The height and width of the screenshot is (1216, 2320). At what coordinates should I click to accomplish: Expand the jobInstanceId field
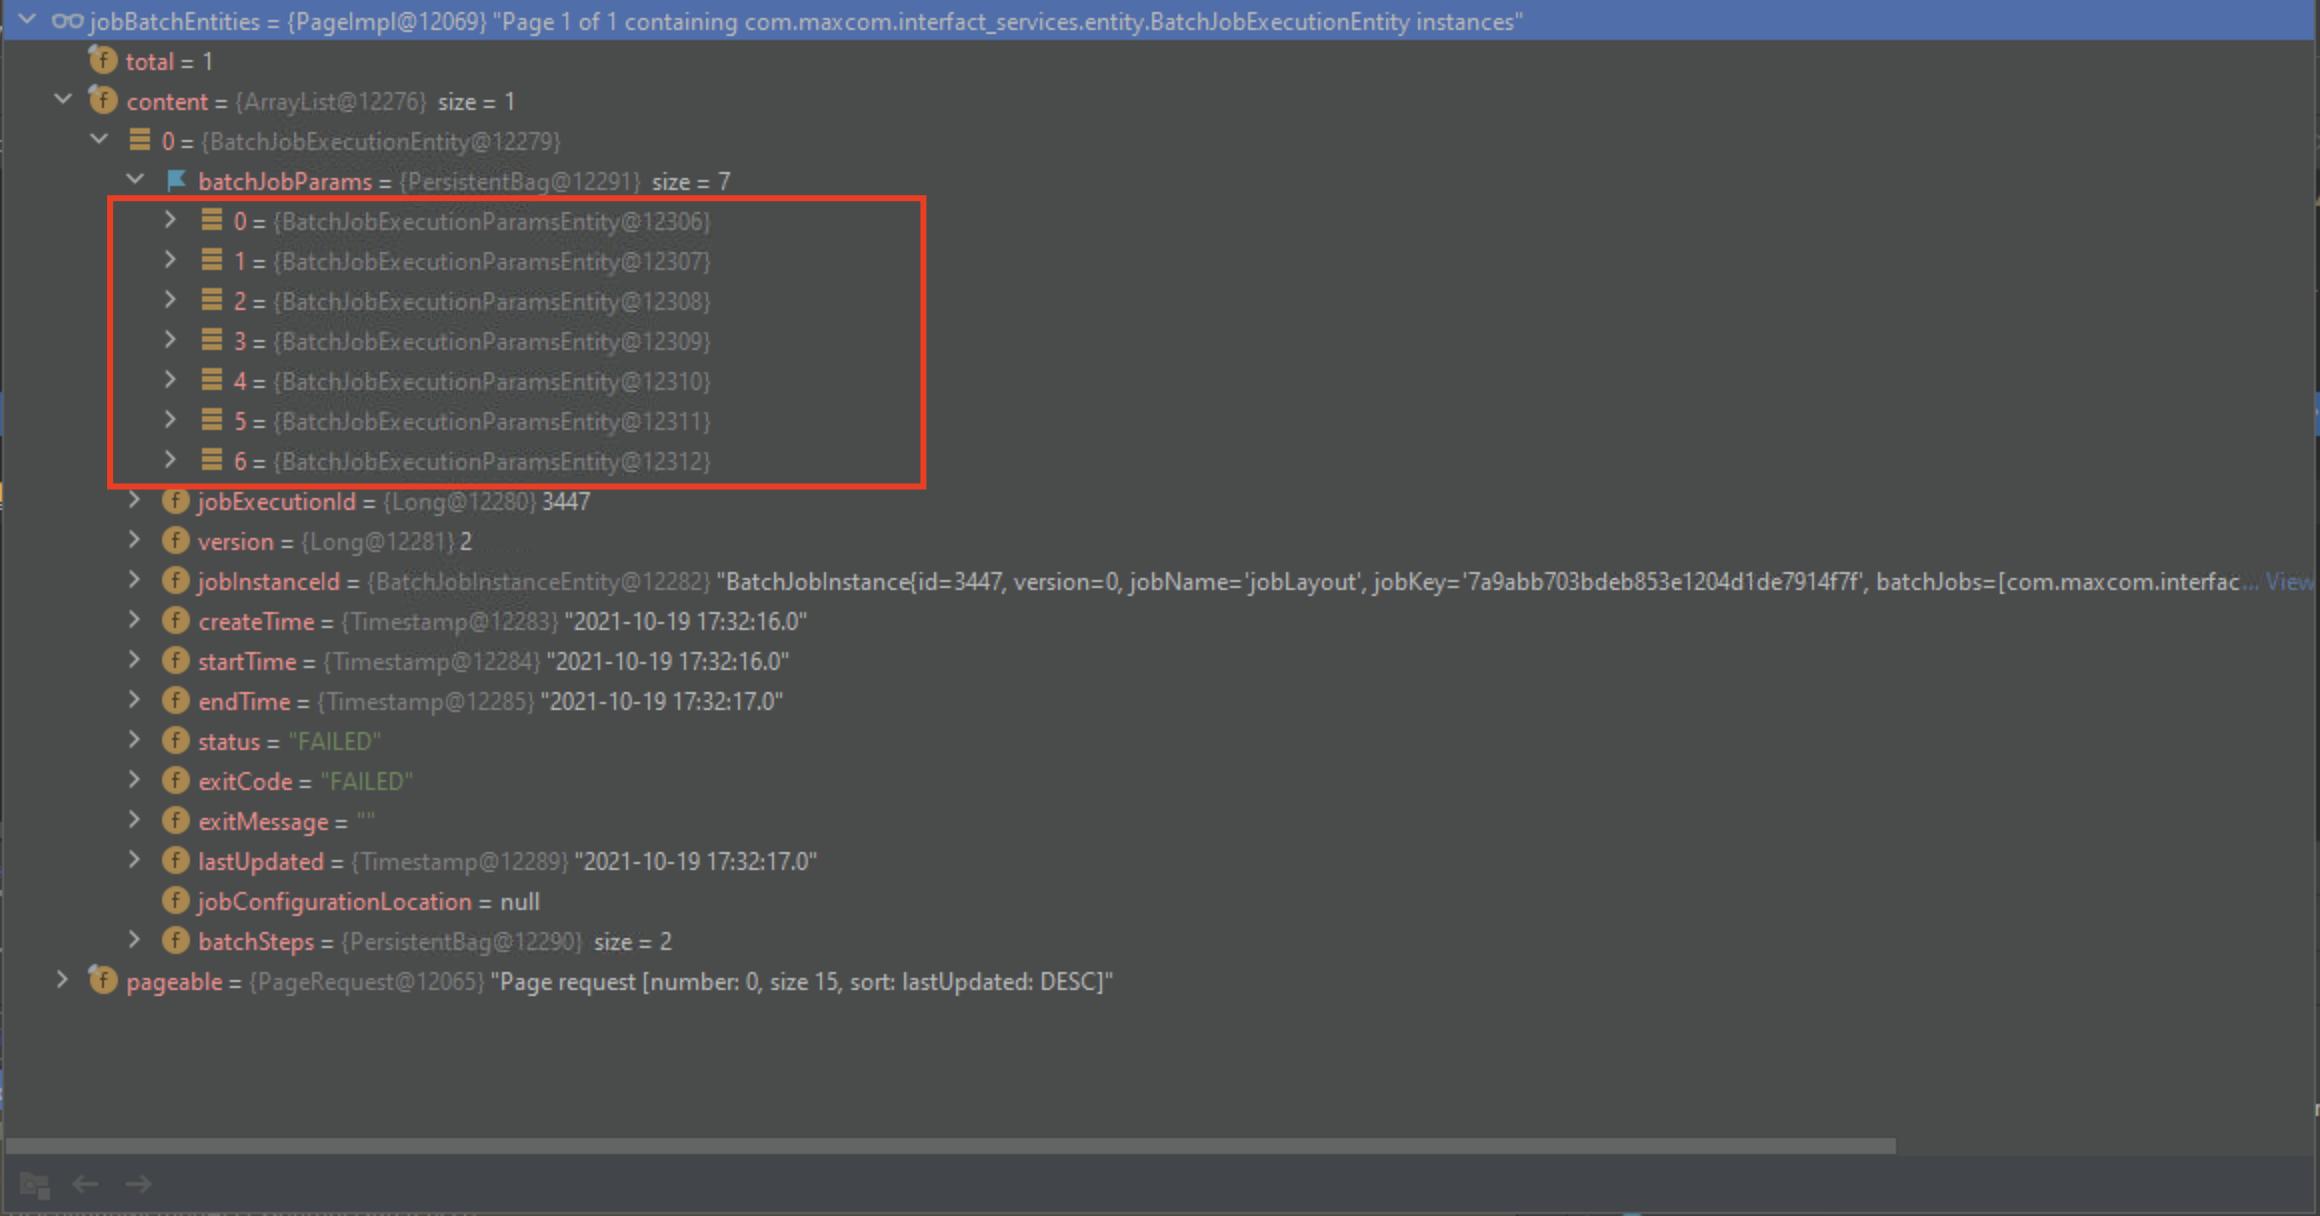(135, 580)
